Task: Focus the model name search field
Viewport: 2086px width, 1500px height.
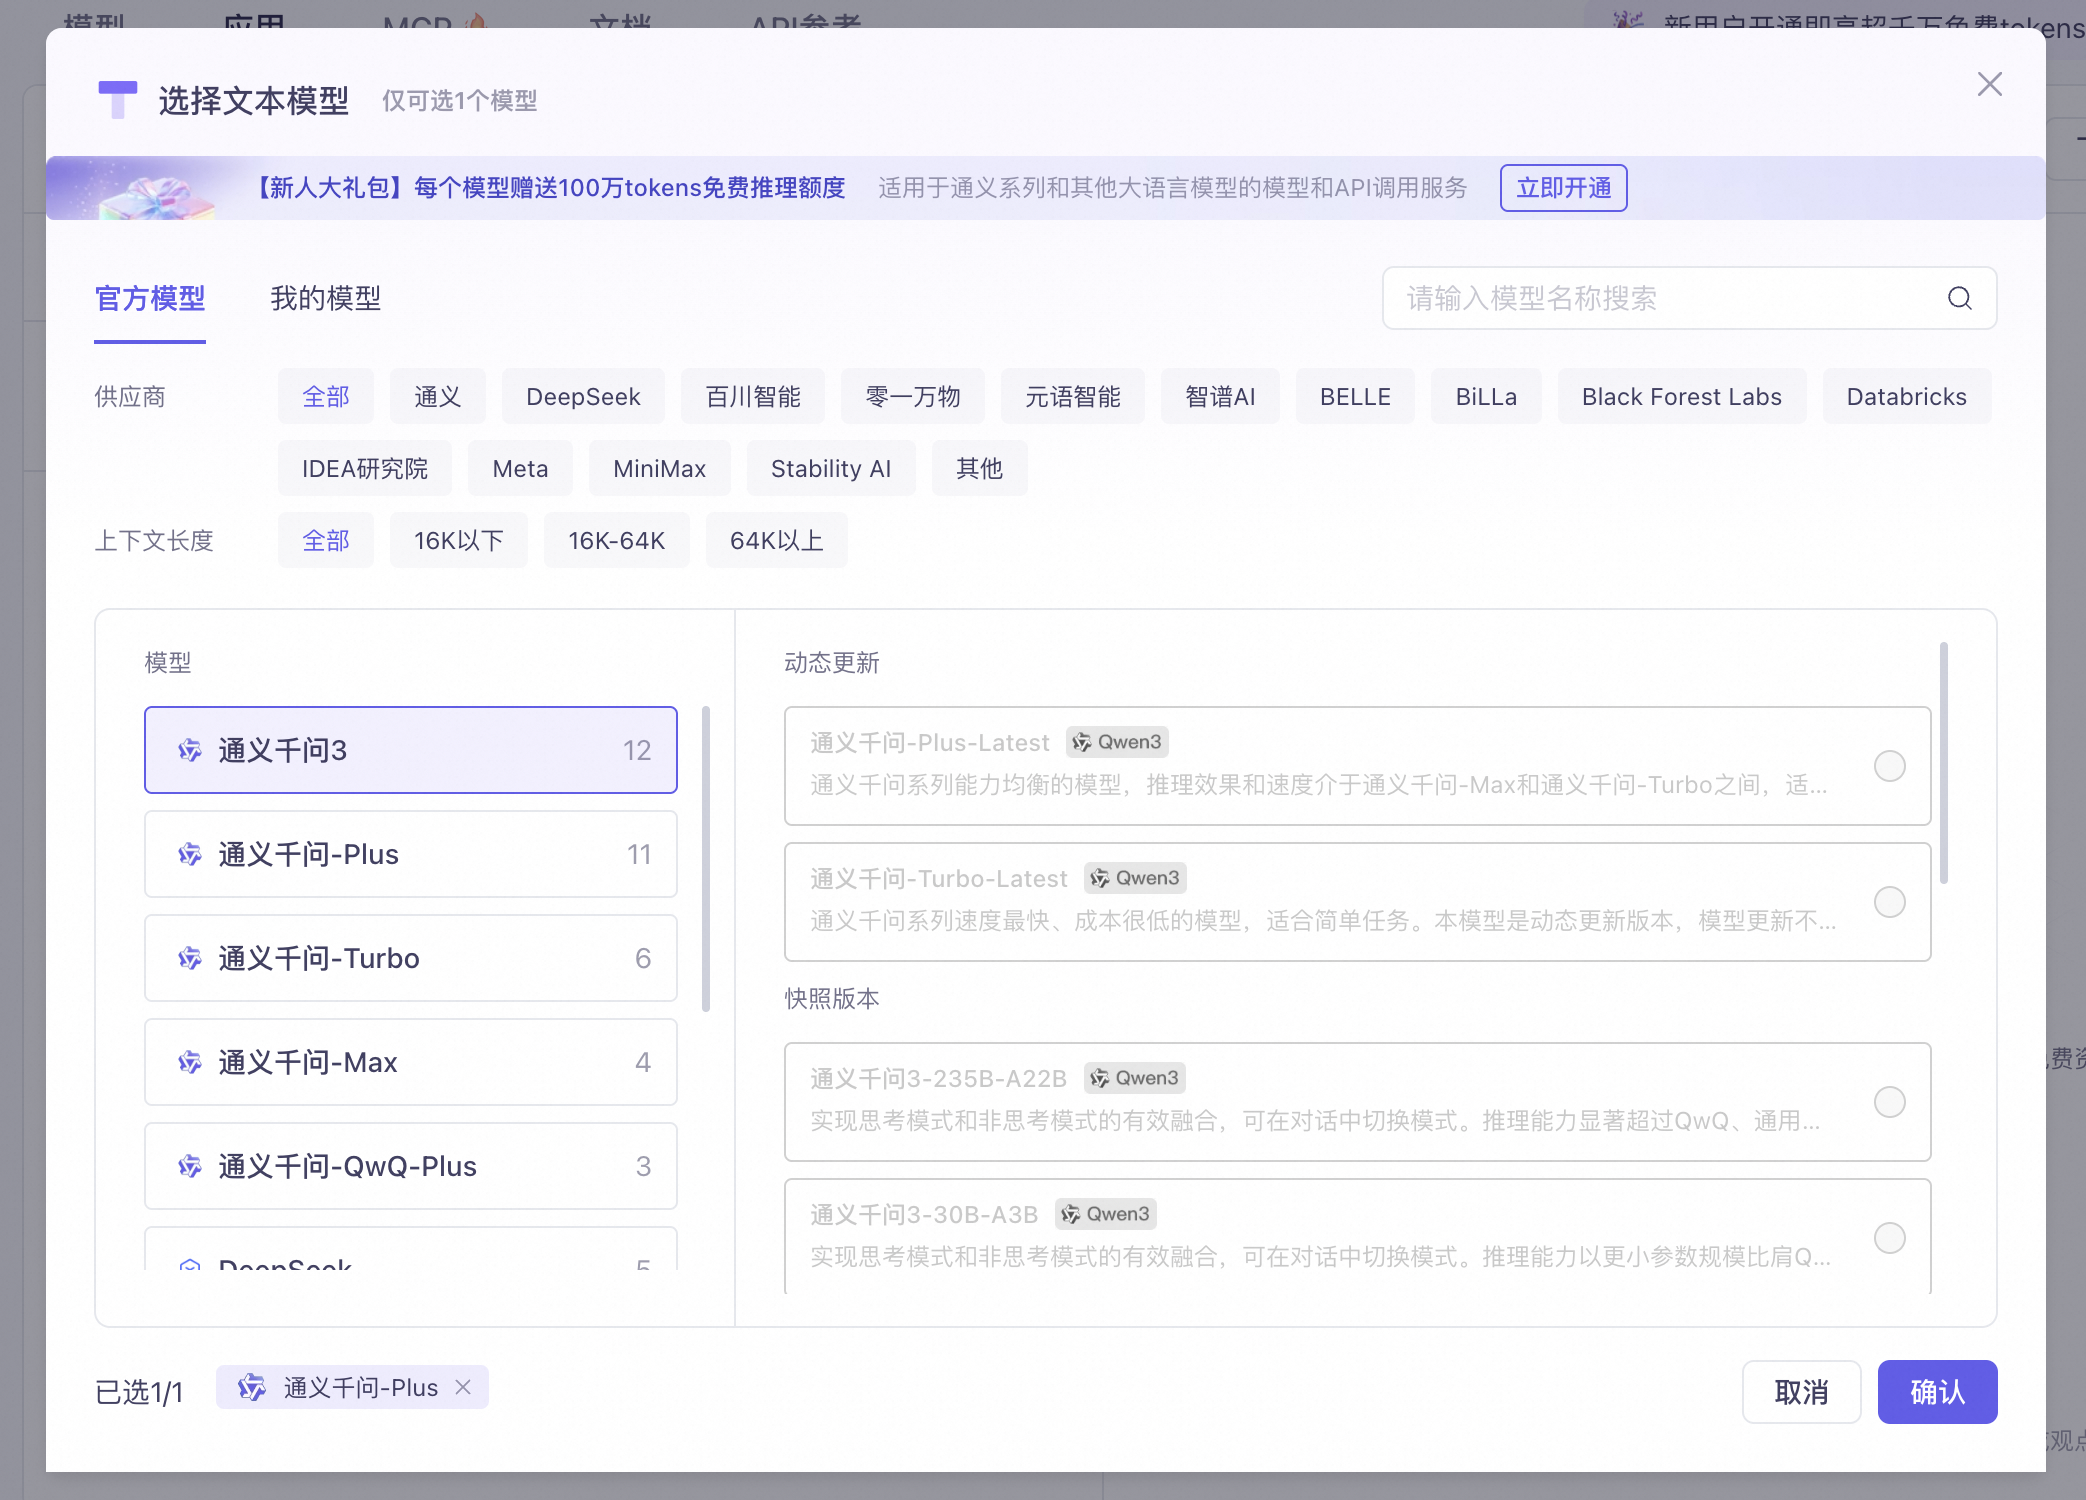Action: (x=1690, y=298)
